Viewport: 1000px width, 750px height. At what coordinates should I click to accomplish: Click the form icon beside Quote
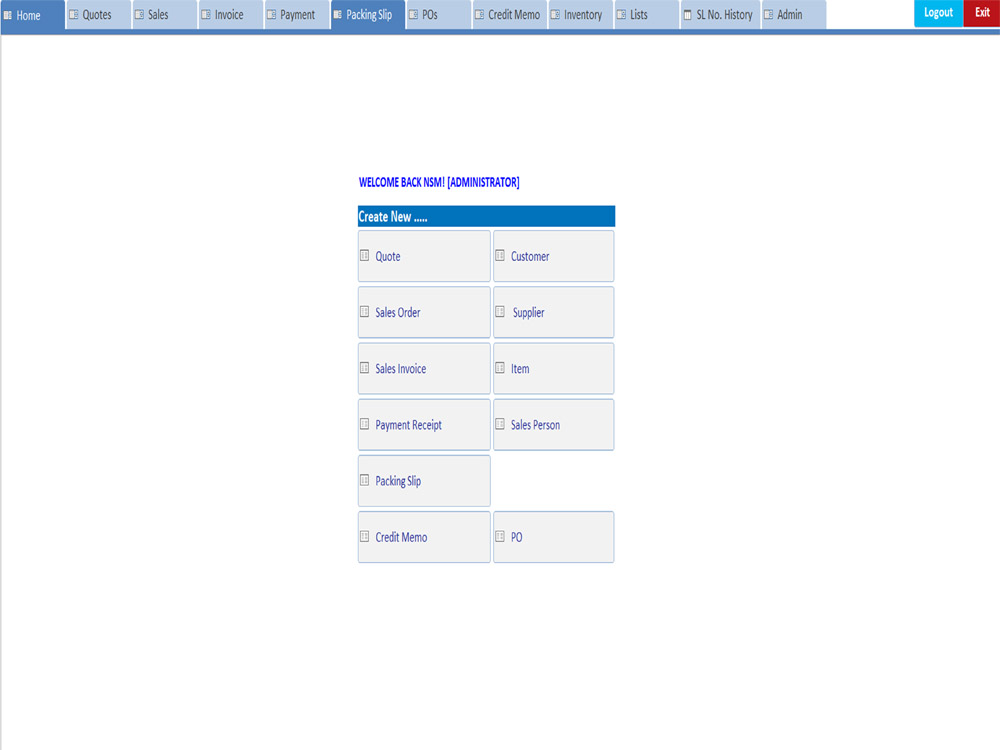point(364,256)
